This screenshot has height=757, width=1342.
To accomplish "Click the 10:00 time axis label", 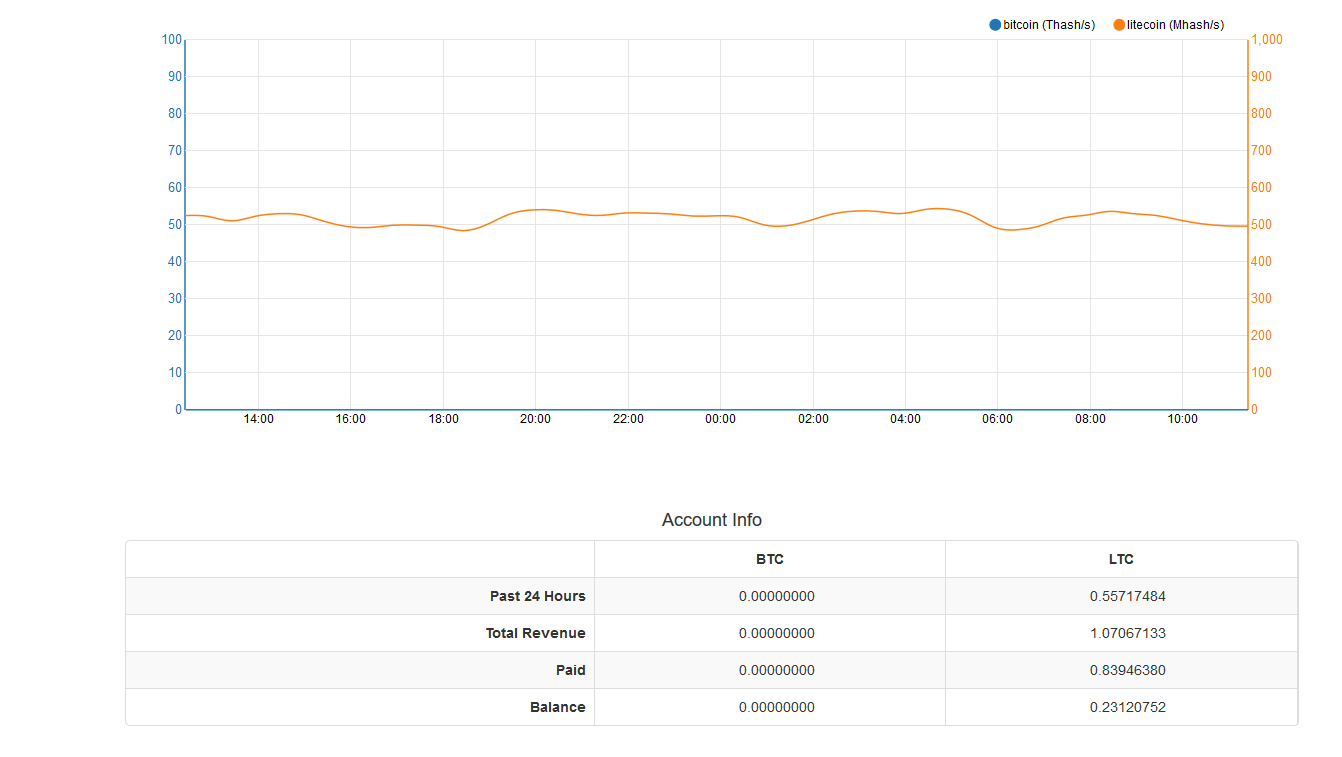I will 1182,419.
